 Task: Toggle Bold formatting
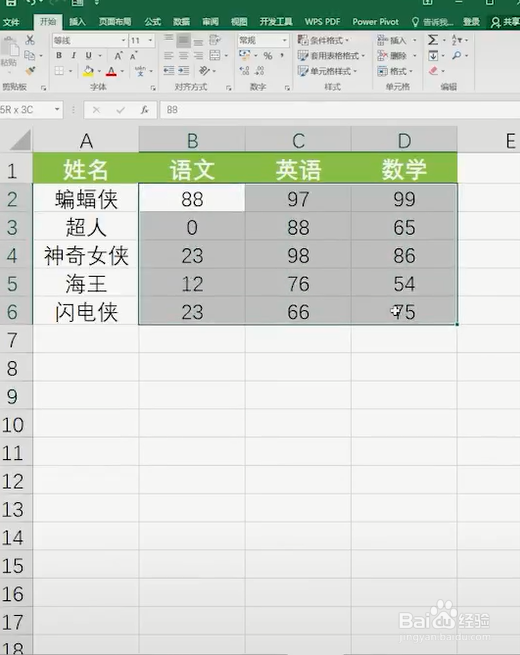[x=59, y=56]
